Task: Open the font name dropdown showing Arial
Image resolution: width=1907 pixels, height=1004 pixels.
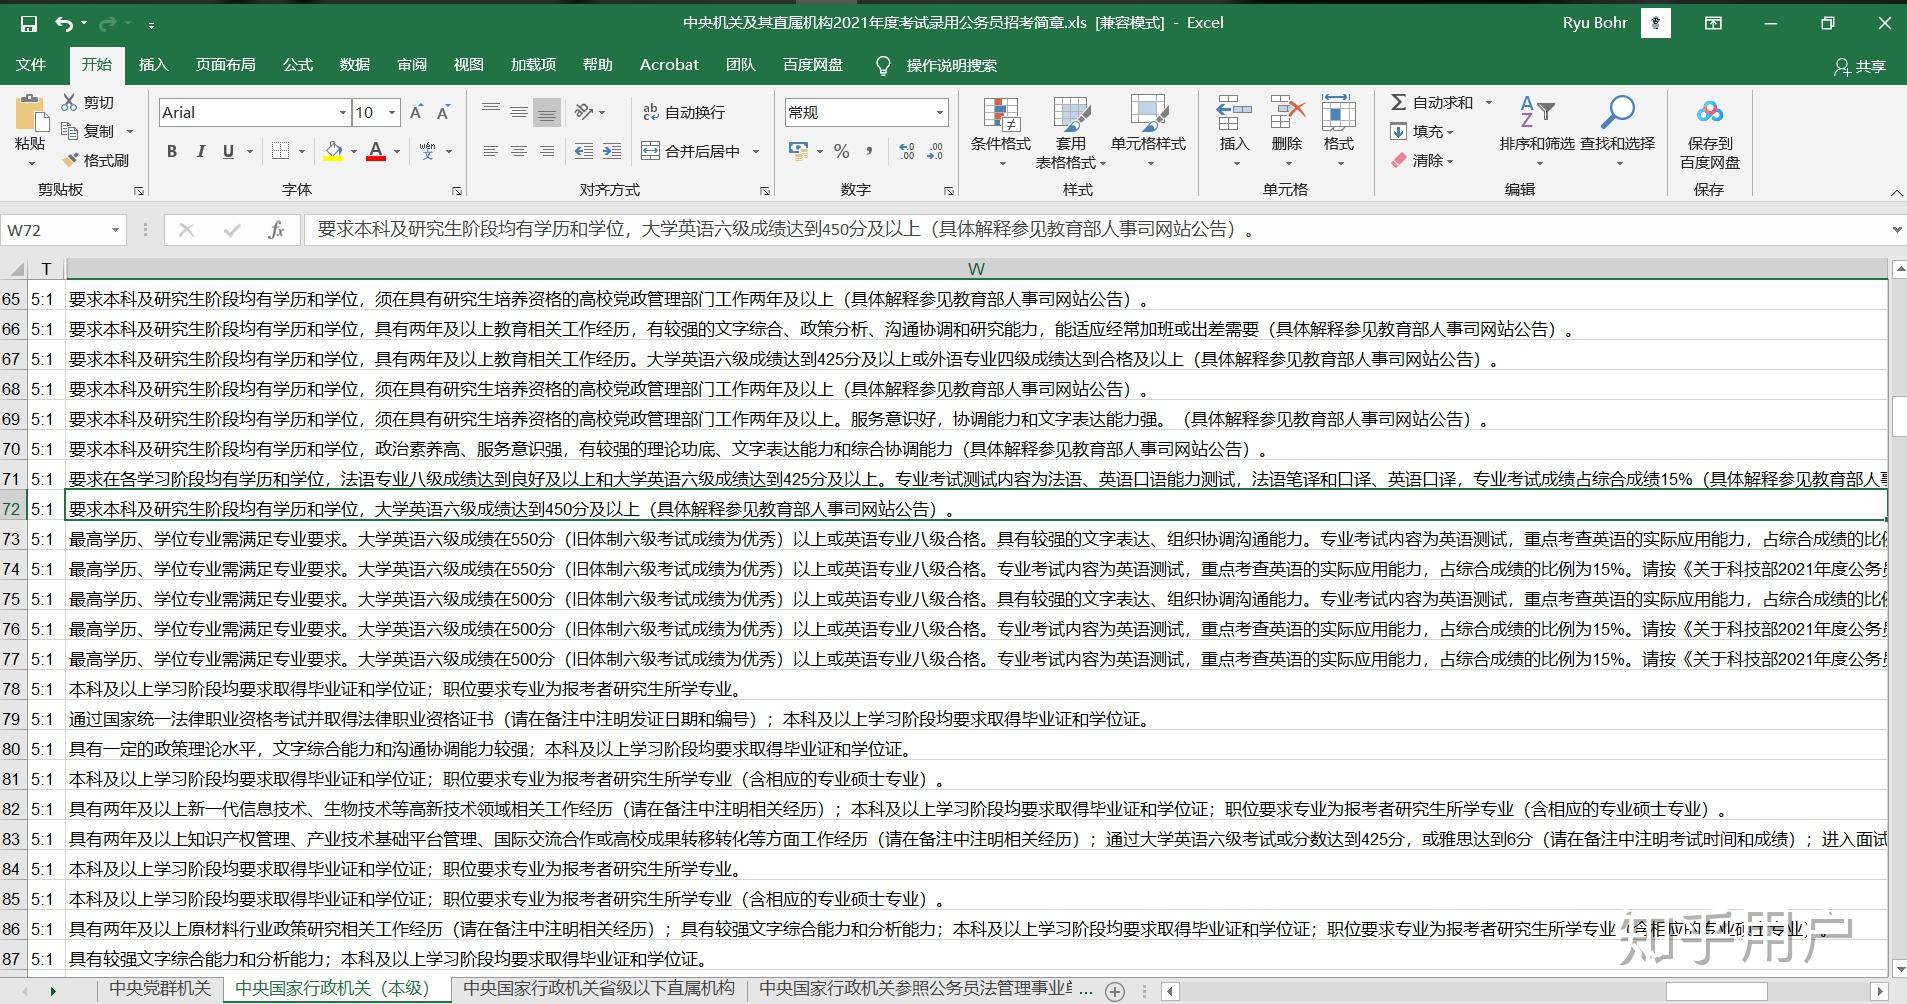Action: coord(342,113)
